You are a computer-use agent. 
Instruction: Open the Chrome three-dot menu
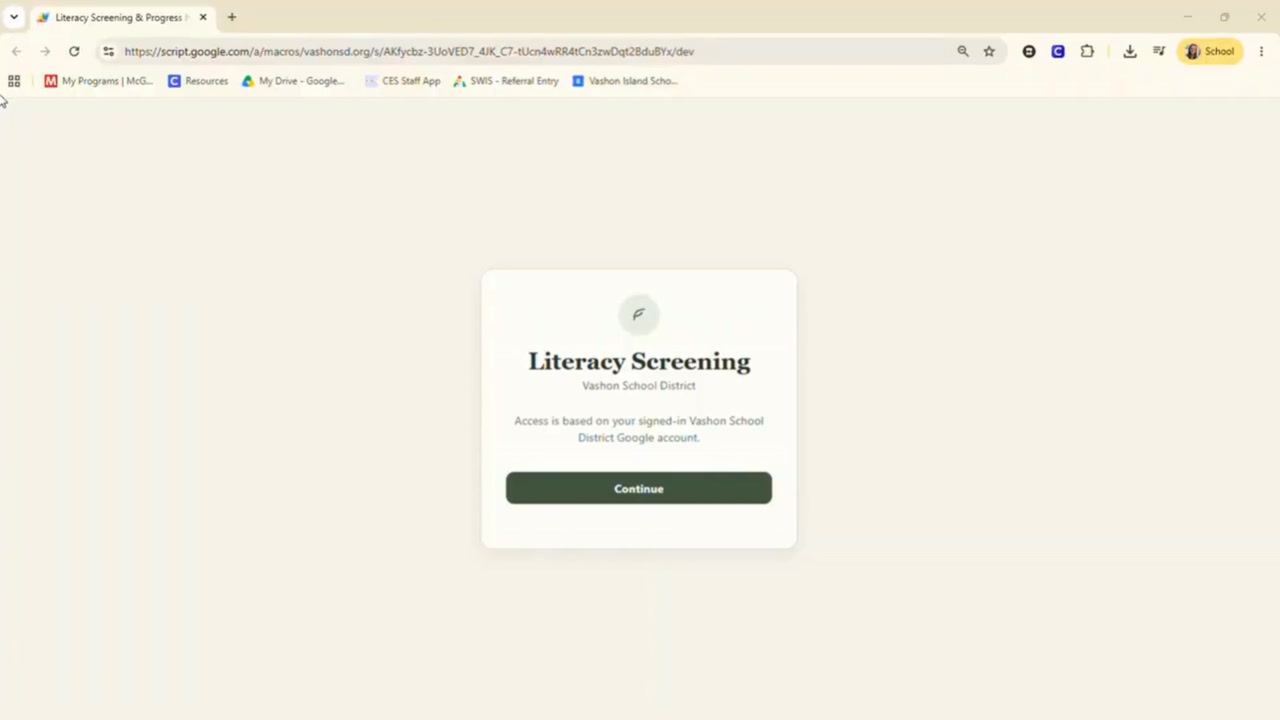(1261, 51)
